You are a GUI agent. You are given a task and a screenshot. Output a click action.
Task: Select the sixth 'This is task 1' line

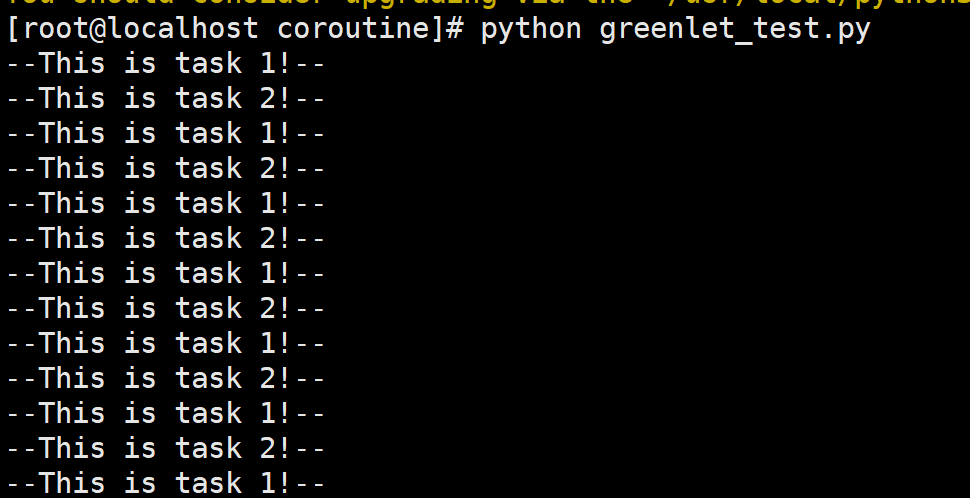coord(166,413)
